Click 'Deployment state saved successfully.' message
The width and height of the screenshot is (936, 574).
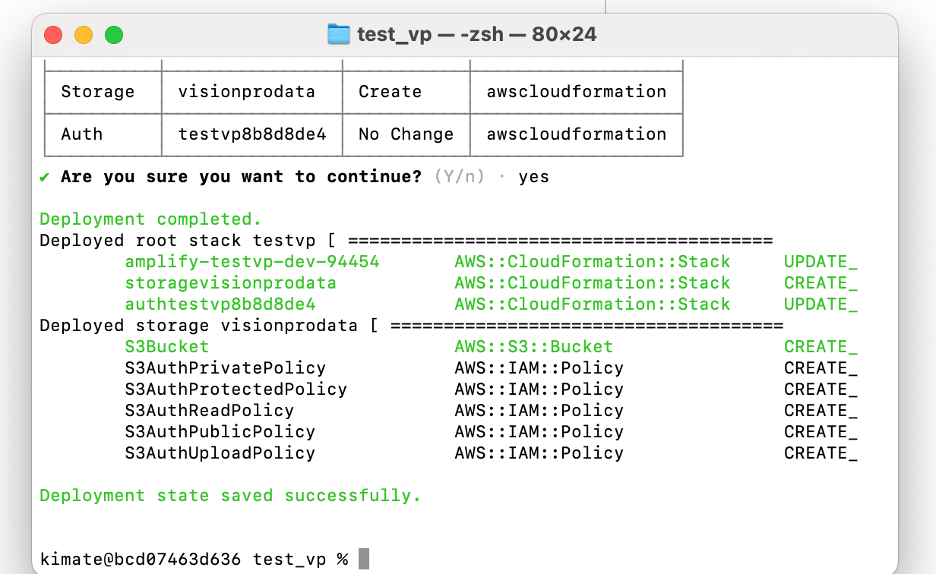pyautogui.click(x=230, y=496)
